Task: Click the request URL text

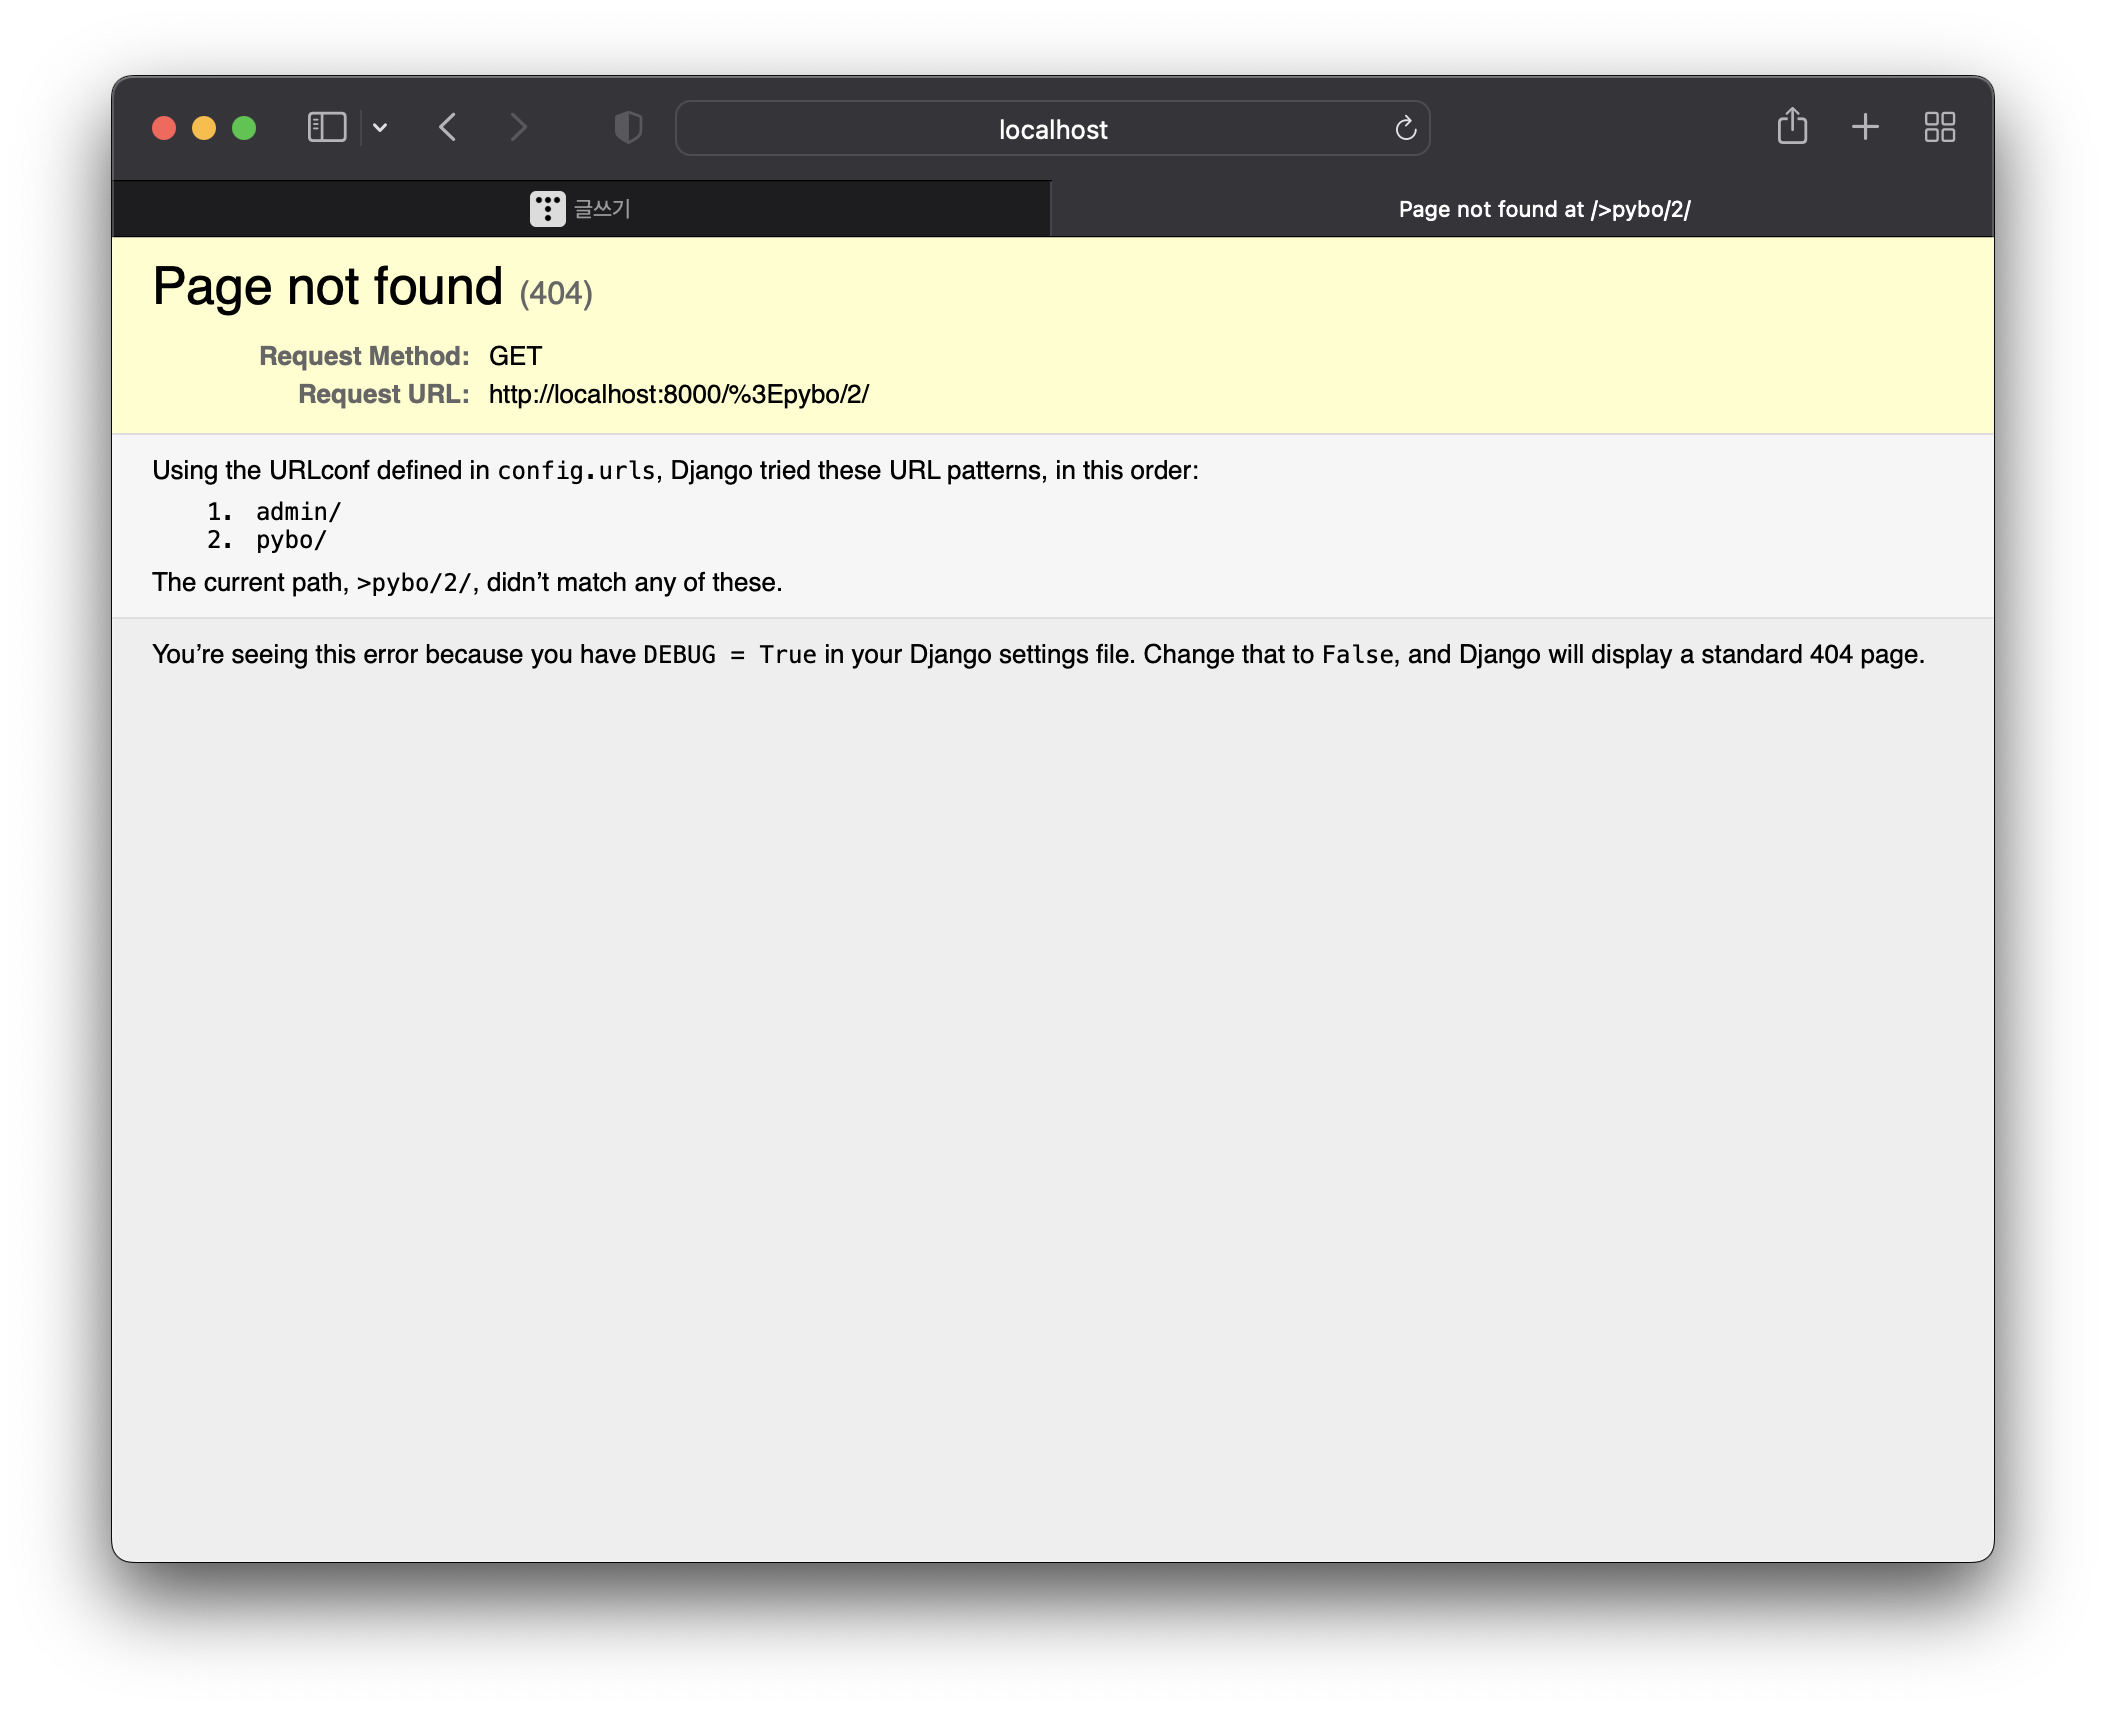Action: pos(678,394)
